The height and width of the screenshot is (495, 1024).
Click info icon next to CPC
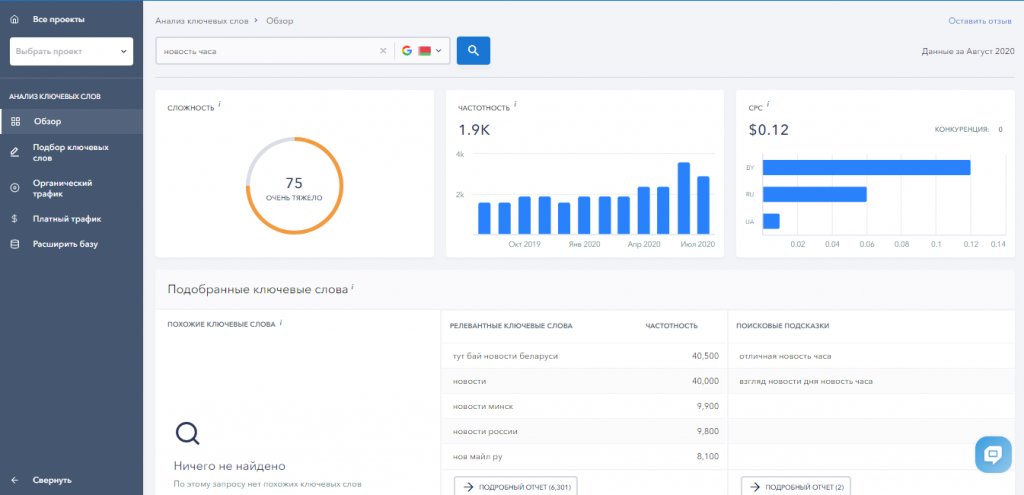[768, 104]
